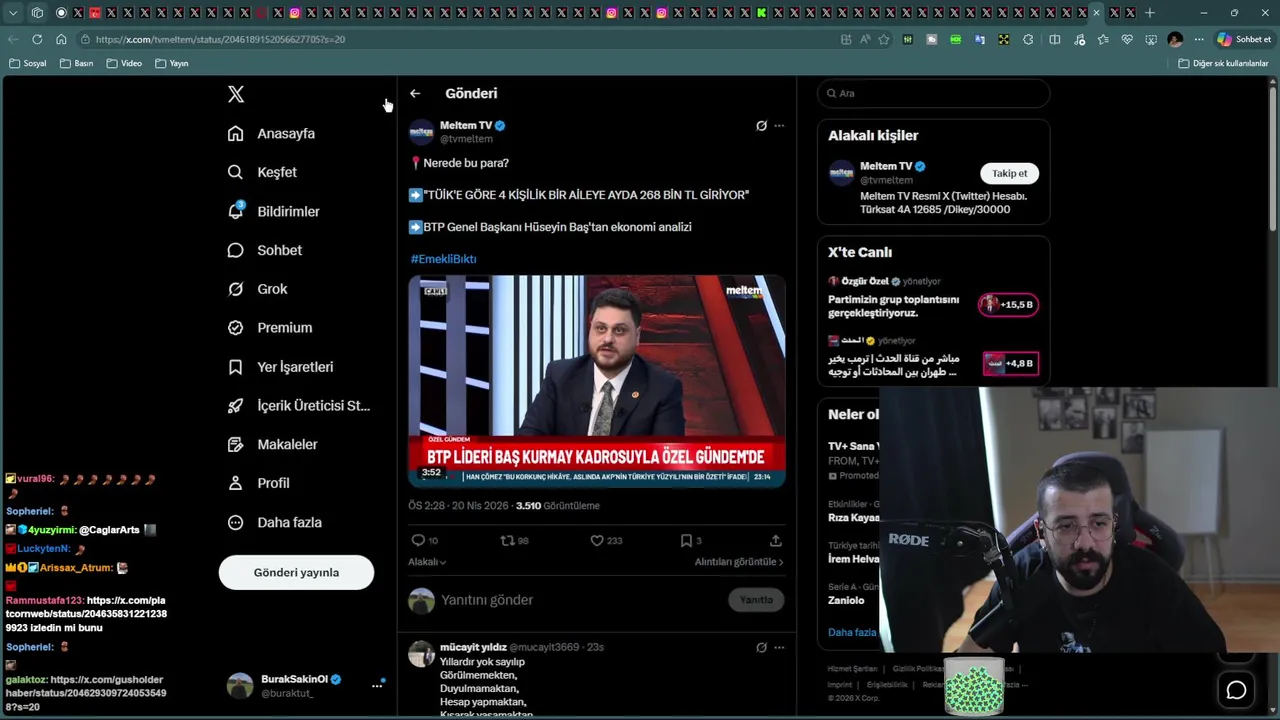Toggle browser split screen icon

(x=1054, y=39)
